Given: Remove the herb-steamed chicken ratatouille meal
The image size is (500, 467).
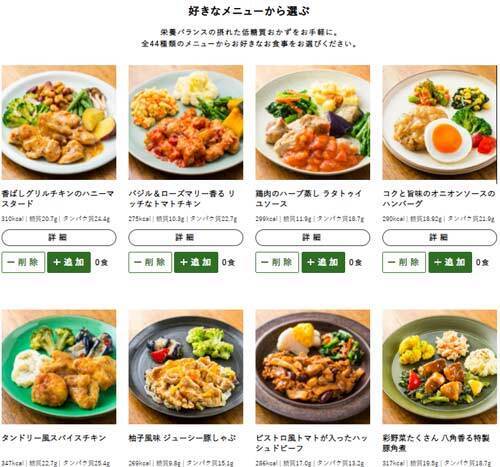Looking at the screenshot, I should click(277, 262).
